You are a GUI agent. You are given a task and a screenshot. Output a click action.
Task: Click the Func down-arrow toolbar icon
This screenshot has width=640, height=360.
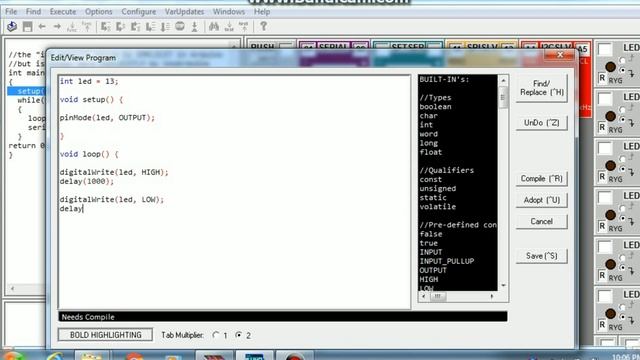72,27
